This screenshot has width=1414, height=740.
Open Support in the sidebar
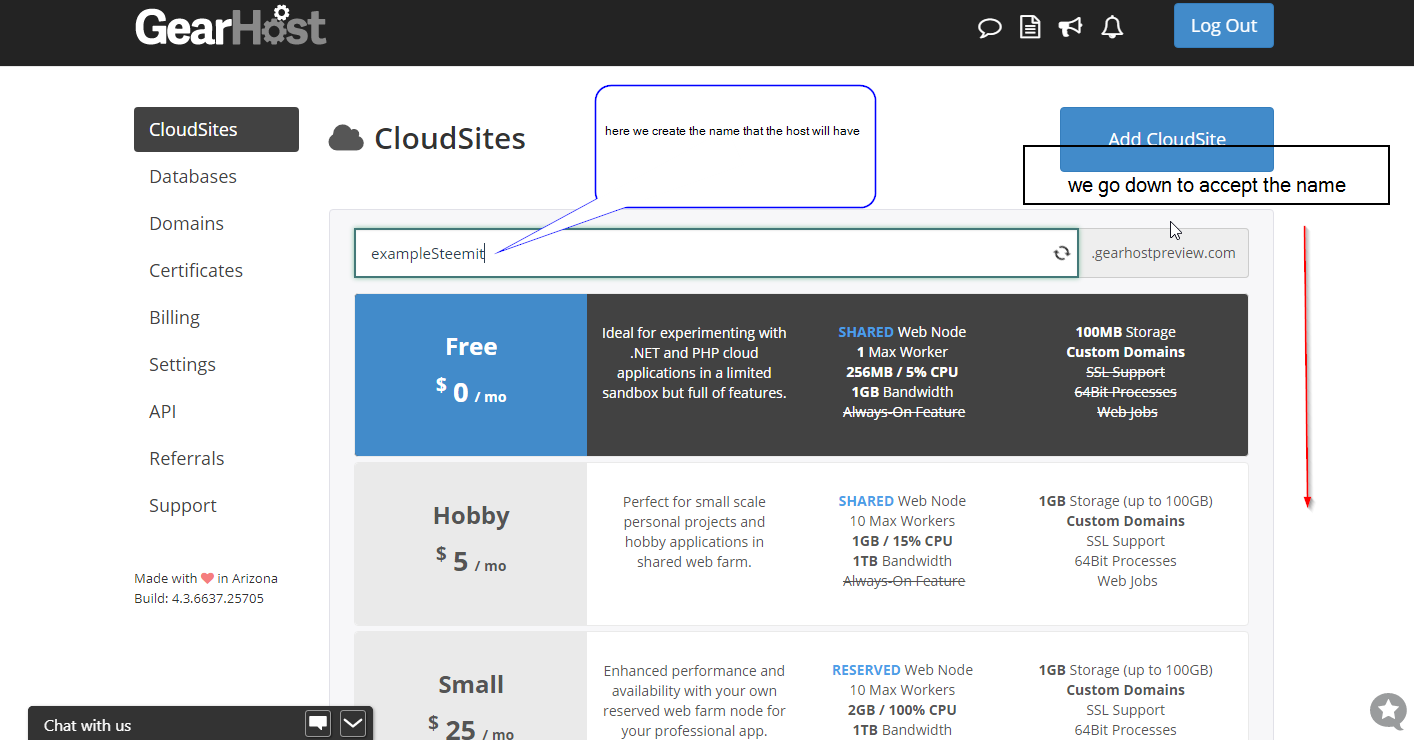[x=183, y=505]
